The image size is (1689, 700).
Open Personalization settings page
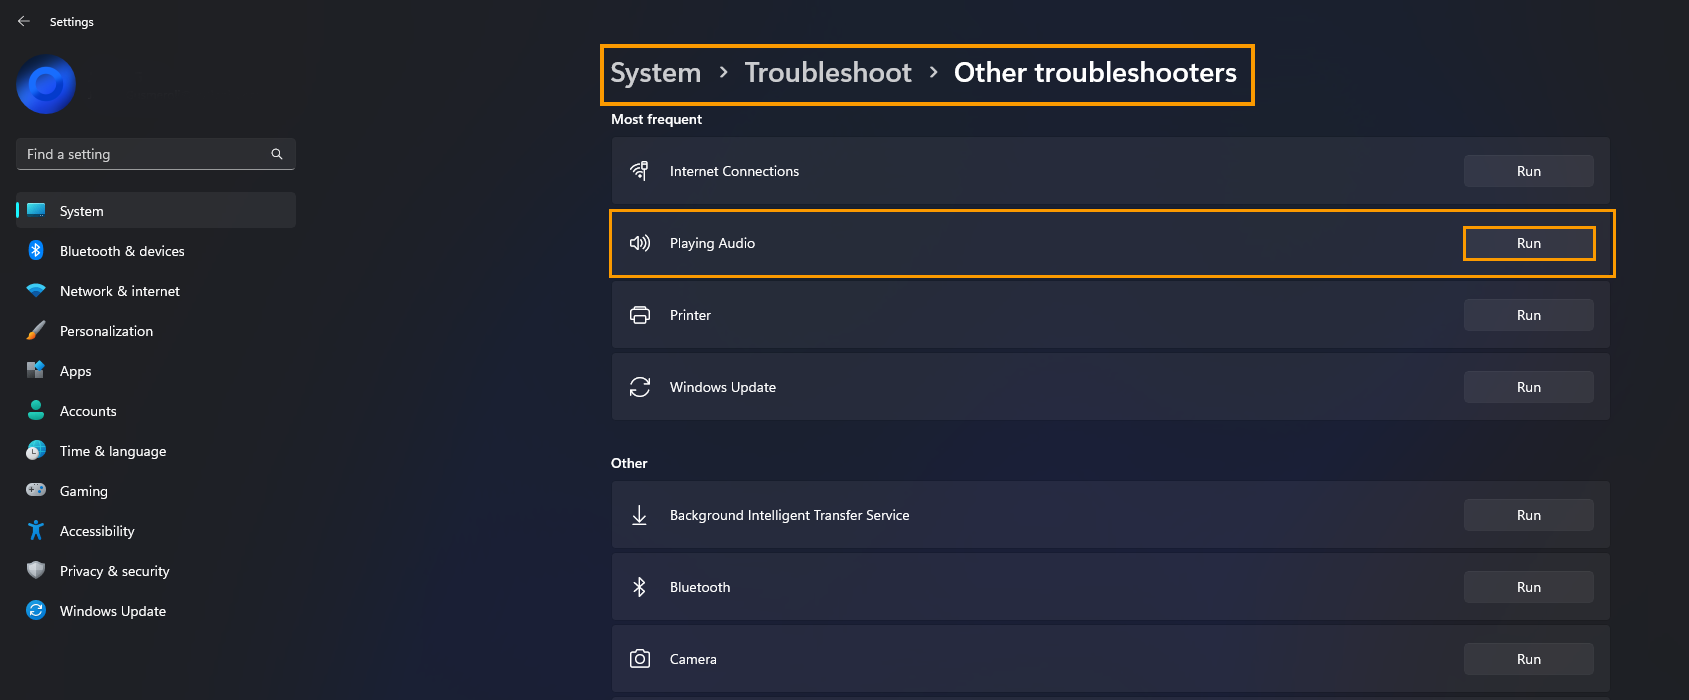tap(156, 330)
